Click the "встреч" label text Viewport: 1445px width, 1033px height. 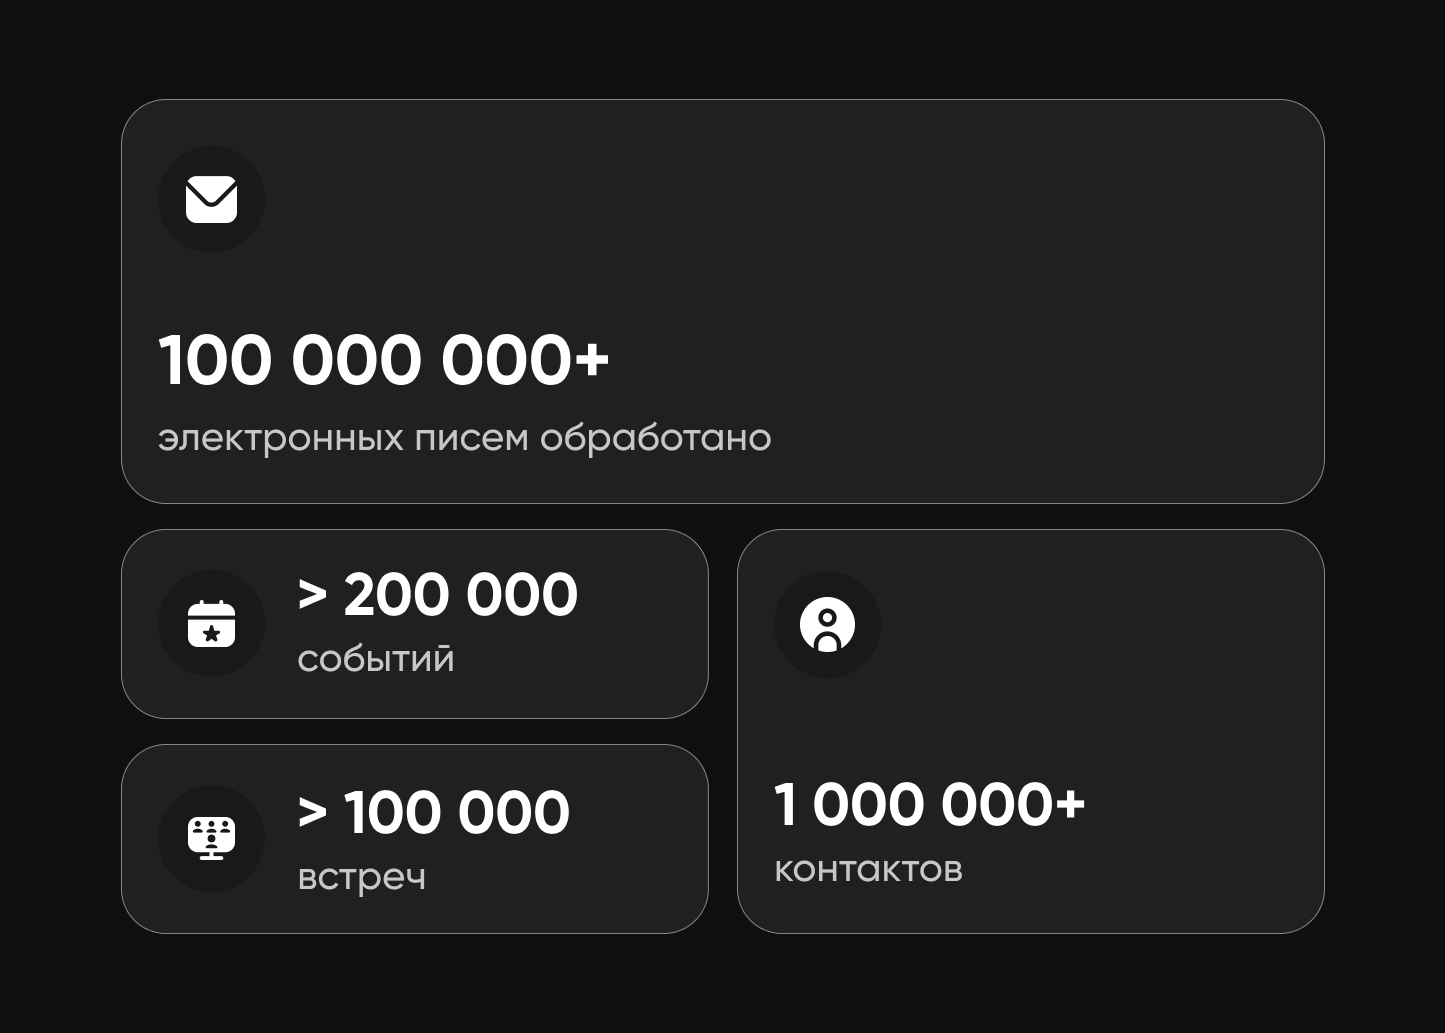362,877
